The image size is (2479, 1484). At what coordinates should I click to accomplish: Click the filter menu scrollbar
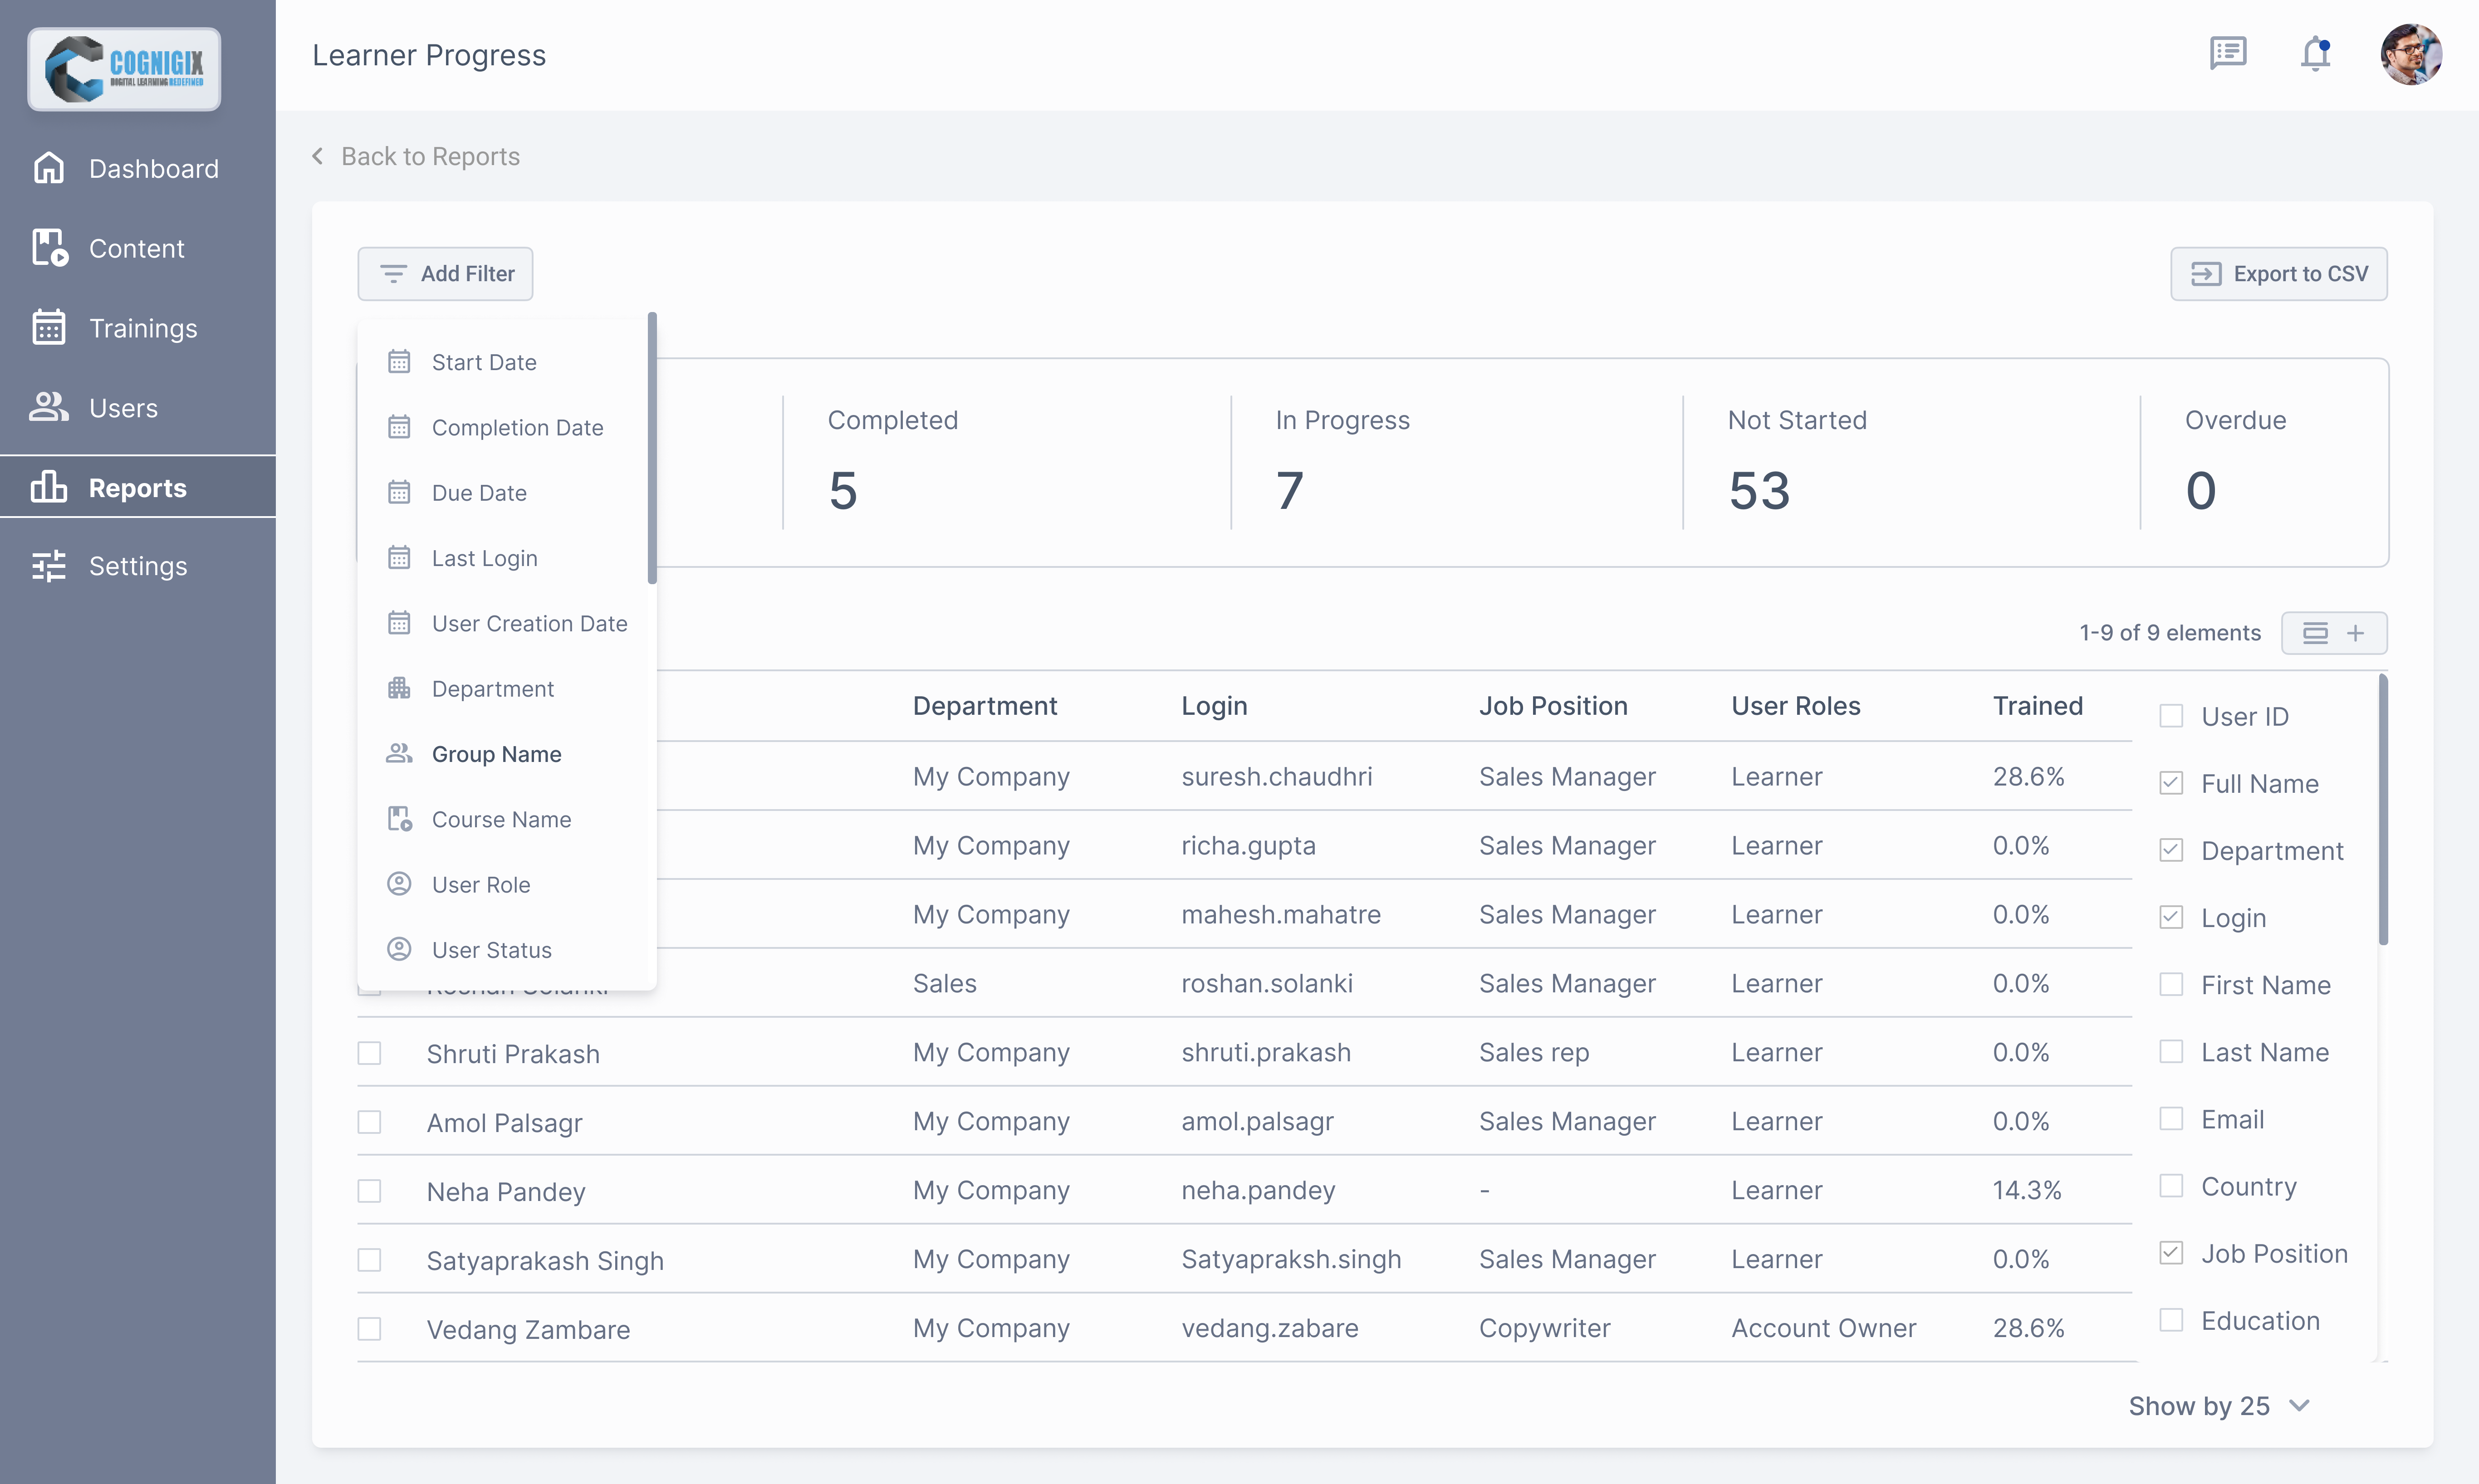click(x=652, y=448)
